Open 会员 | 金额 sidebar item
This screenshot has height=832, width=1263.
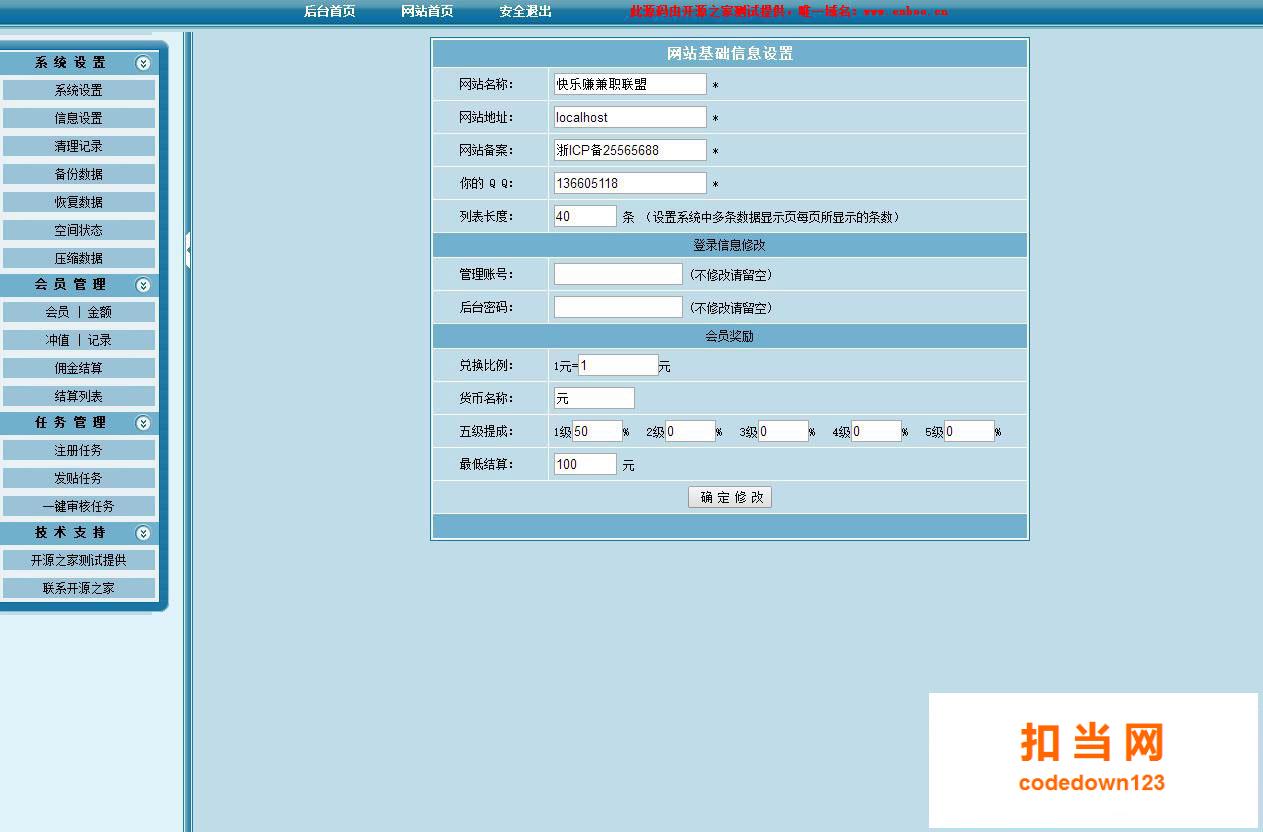[x=78, y=312]
